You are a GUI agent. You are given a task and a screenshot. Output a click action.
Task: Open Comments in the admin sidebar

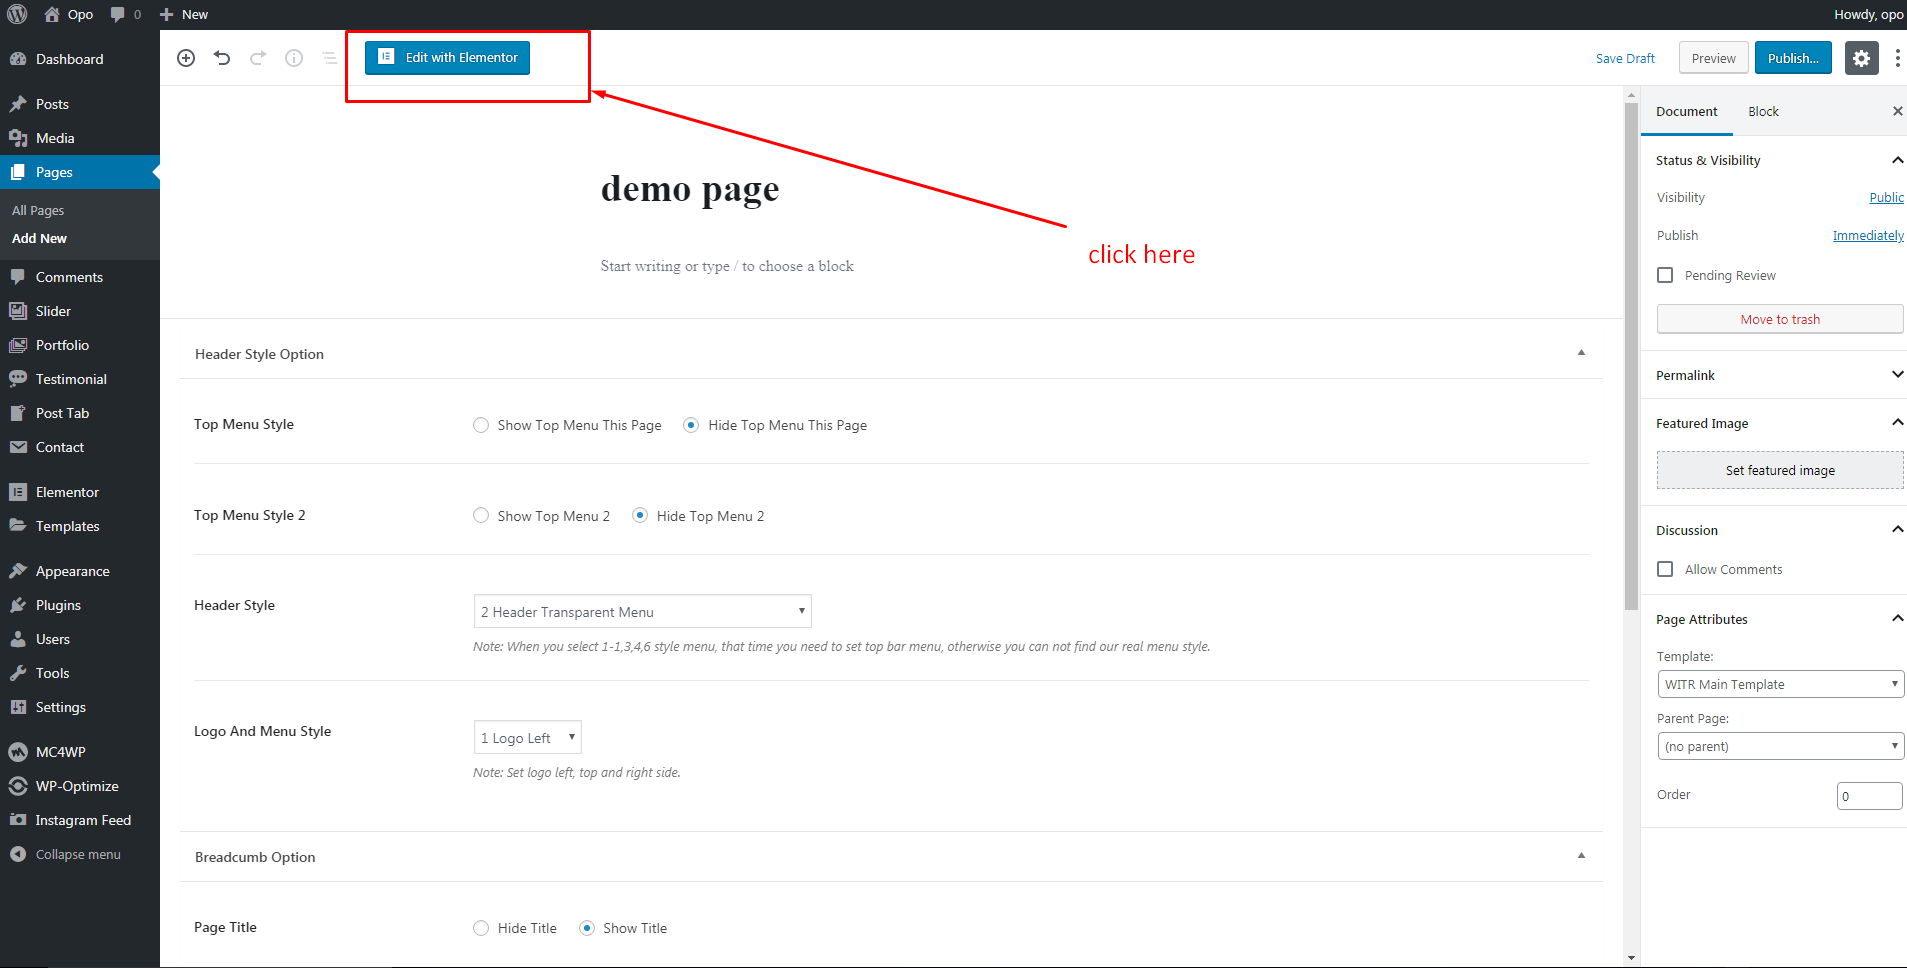click(x=80, y=277)
